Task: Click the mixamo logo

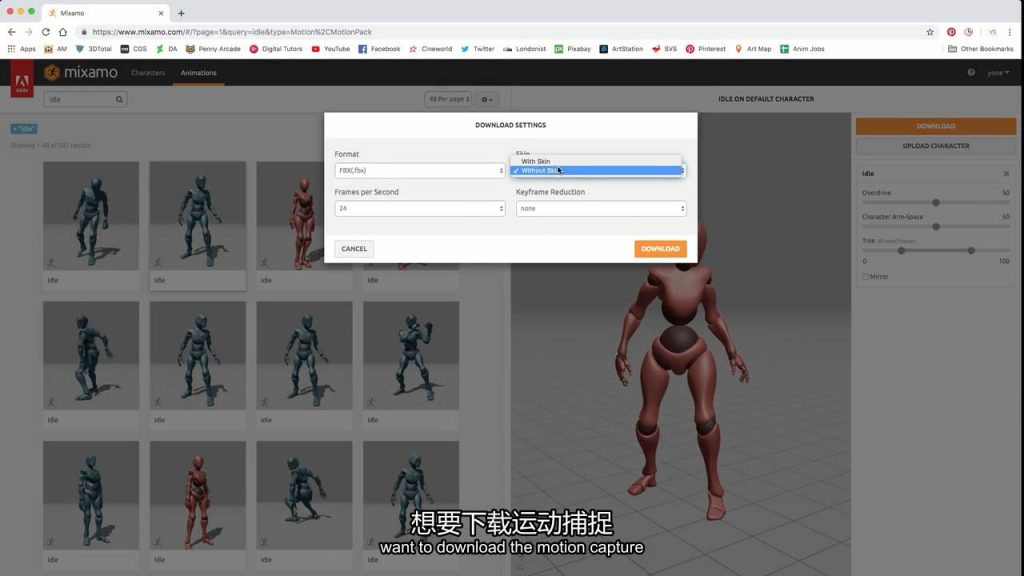Action: [81, 72]
